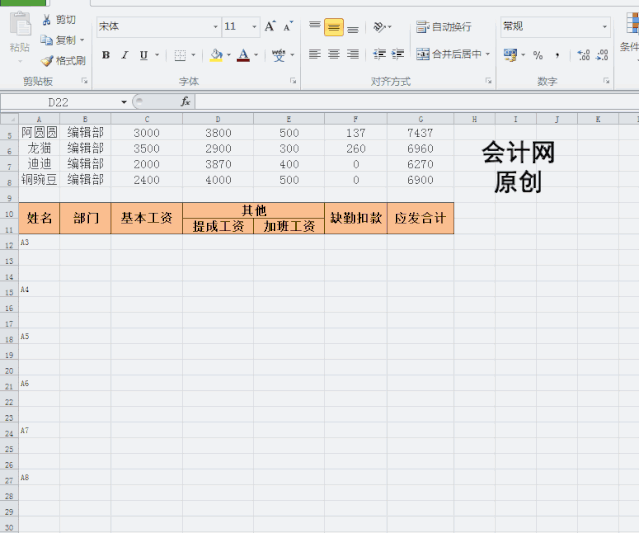Open alignment (对齐方式) dialog launcher
The height and width of the screenshot is (533, 639).
(x=488, y=81)
